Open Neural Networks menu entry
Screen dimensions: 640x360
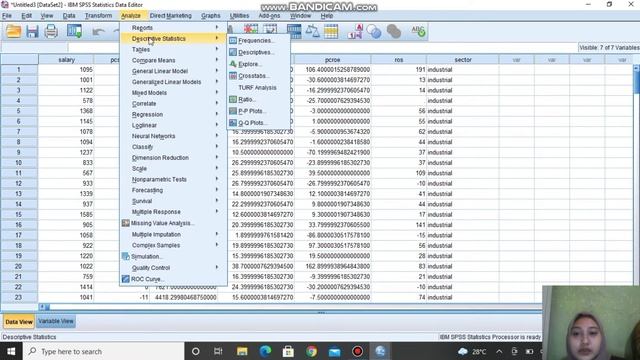(173, 136)
